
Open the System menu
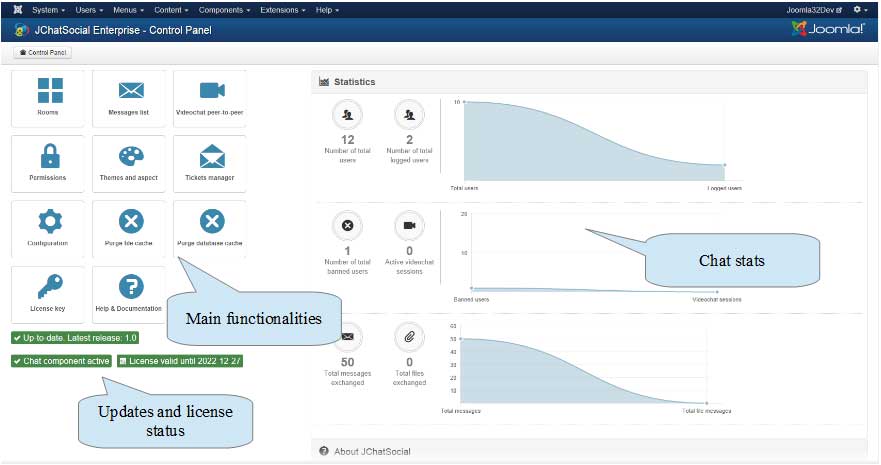48,10
